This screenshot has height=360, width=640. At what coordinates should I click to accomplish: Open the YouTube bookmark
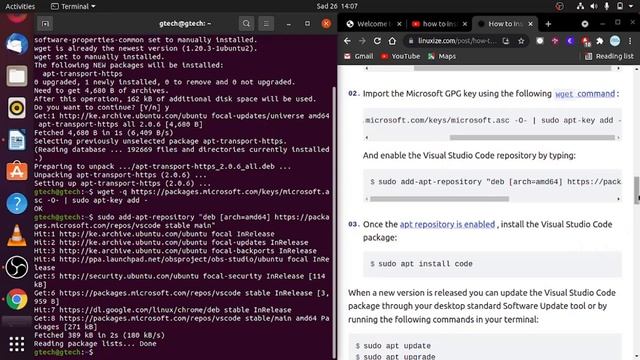click(x=400, y=56)
